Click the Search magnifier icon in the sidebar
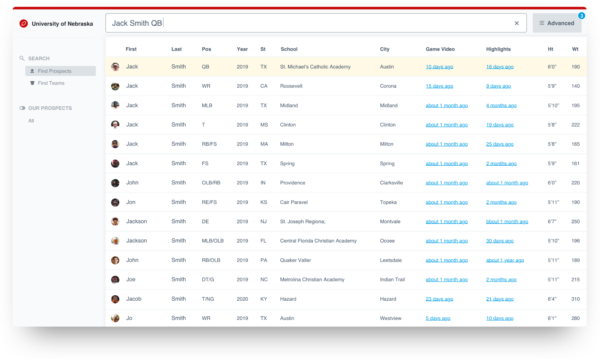Viewport: 600px width, 360px height. (22, 59)
